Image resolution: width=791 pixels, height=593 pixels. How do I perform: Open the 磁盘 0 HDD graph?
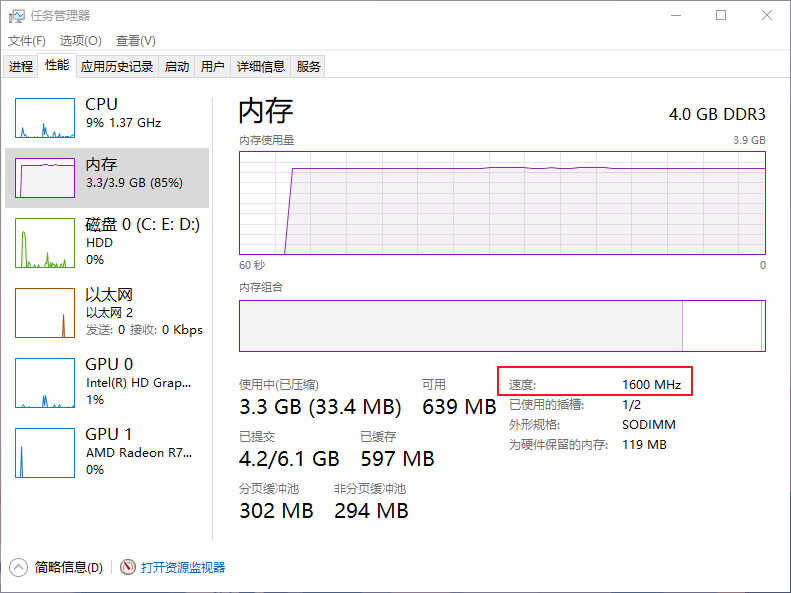click(45, 243)
